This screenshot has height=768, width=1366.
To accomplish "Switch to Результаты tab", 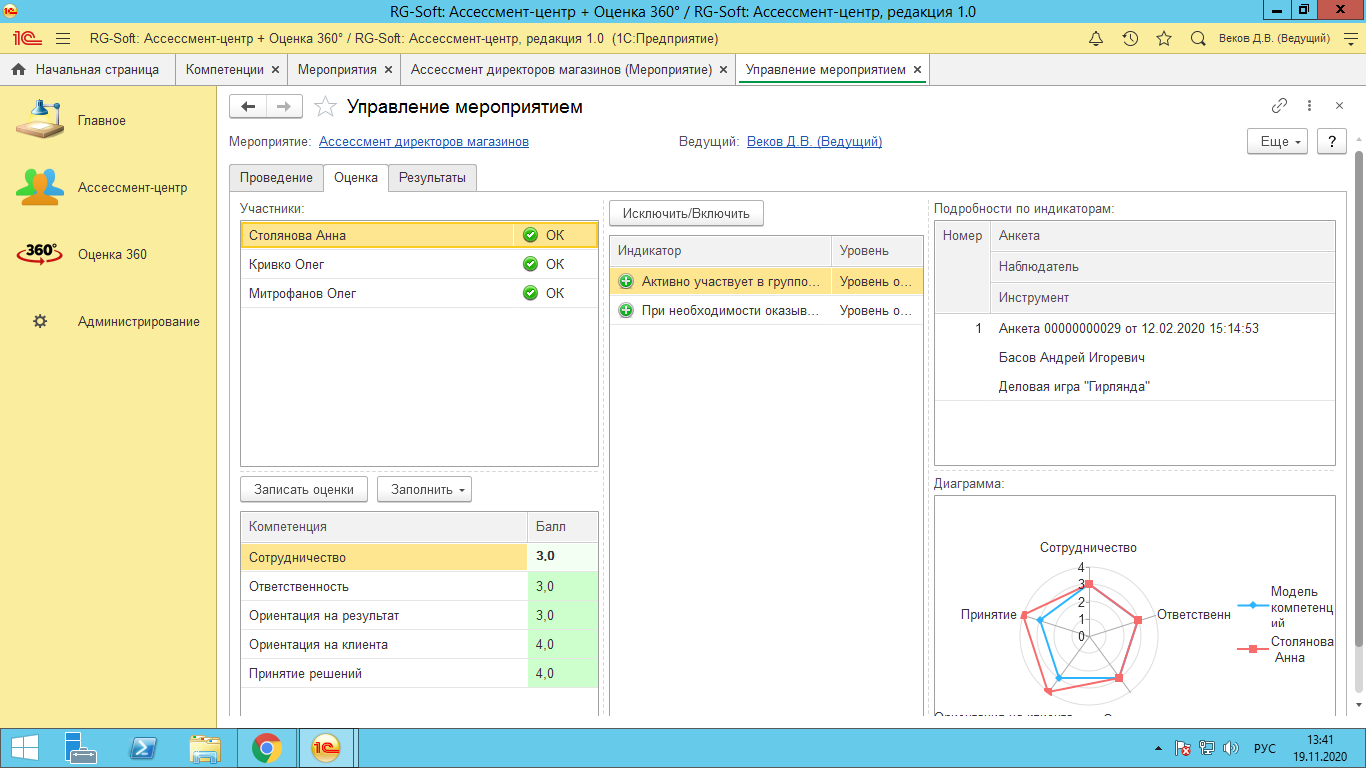I will tap(432, 177).
